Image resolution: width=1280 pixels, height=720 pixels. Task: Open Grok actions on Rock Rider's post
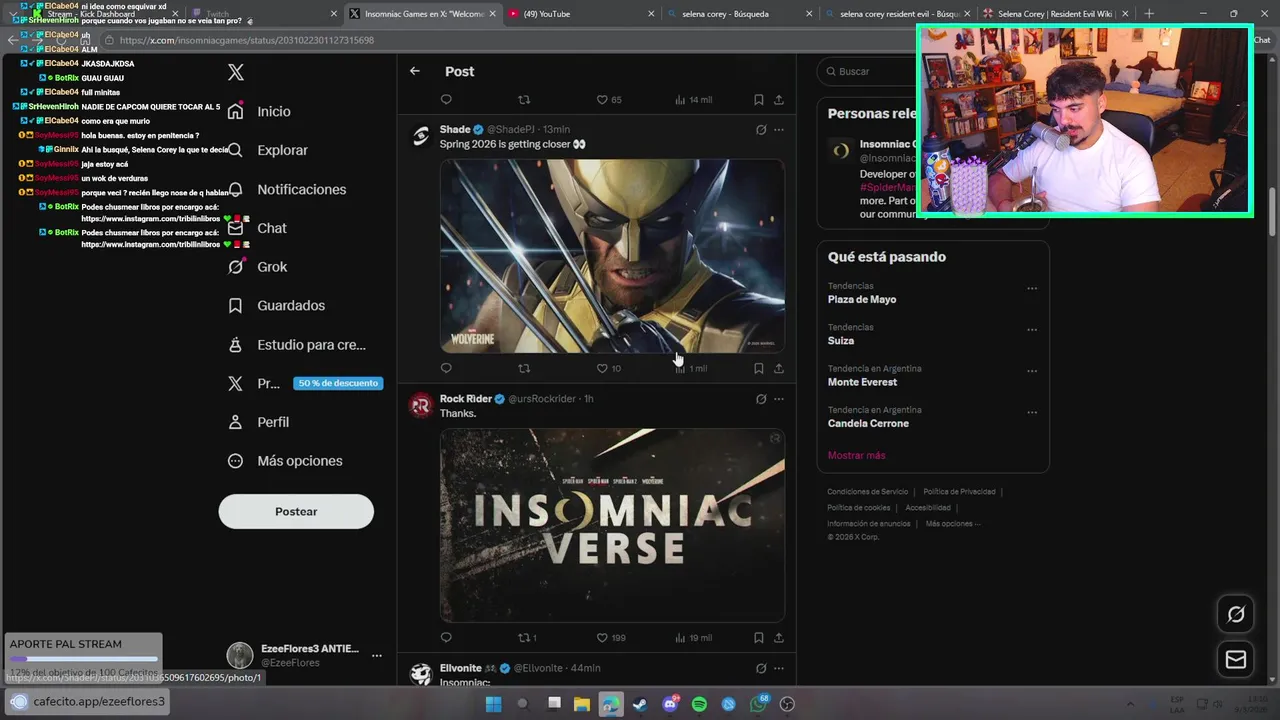(761, 399)
